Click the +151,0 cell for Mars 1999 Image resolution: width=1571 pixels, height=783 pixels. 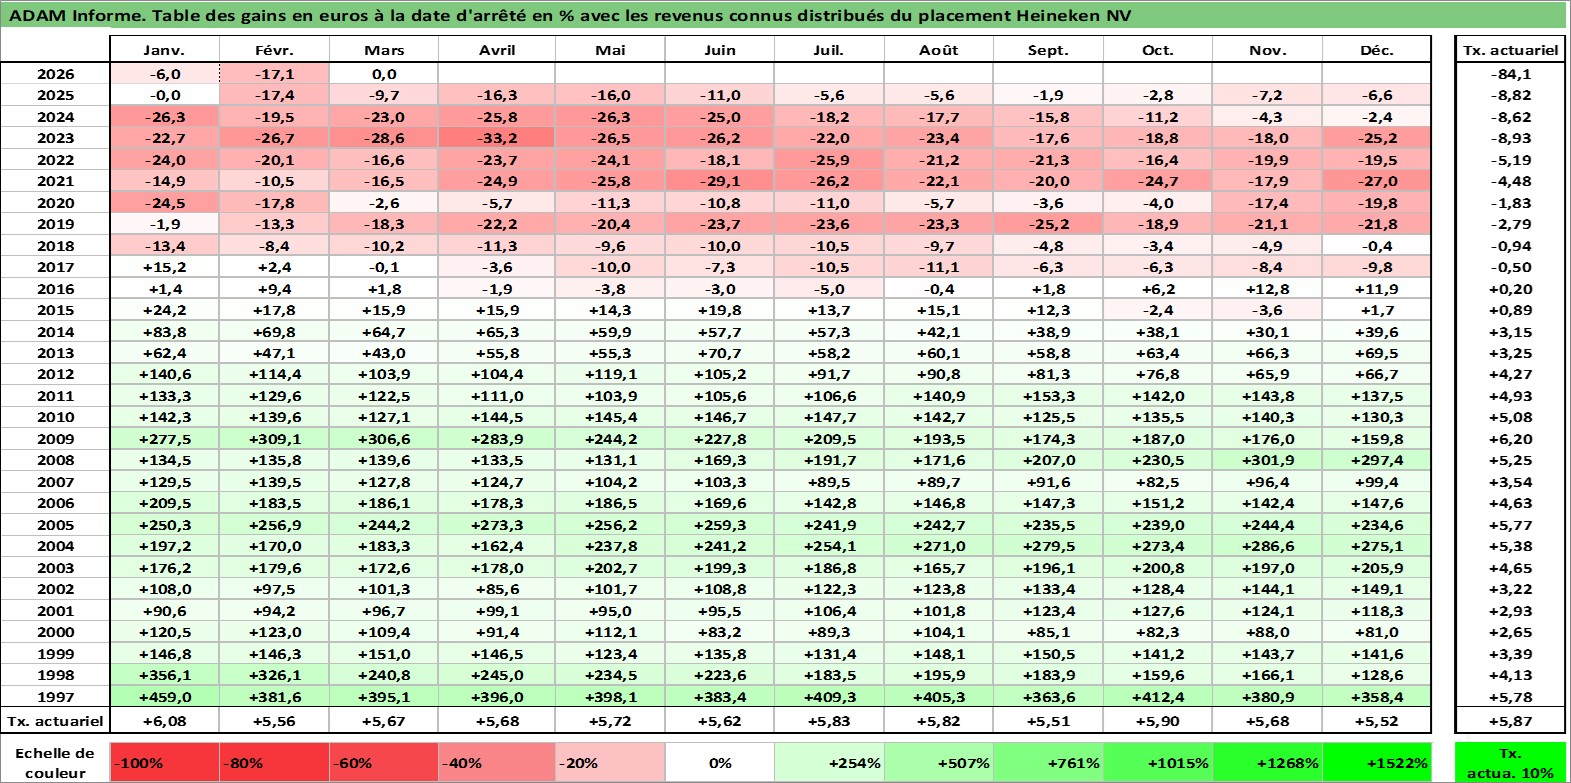(x=384, y=654)
